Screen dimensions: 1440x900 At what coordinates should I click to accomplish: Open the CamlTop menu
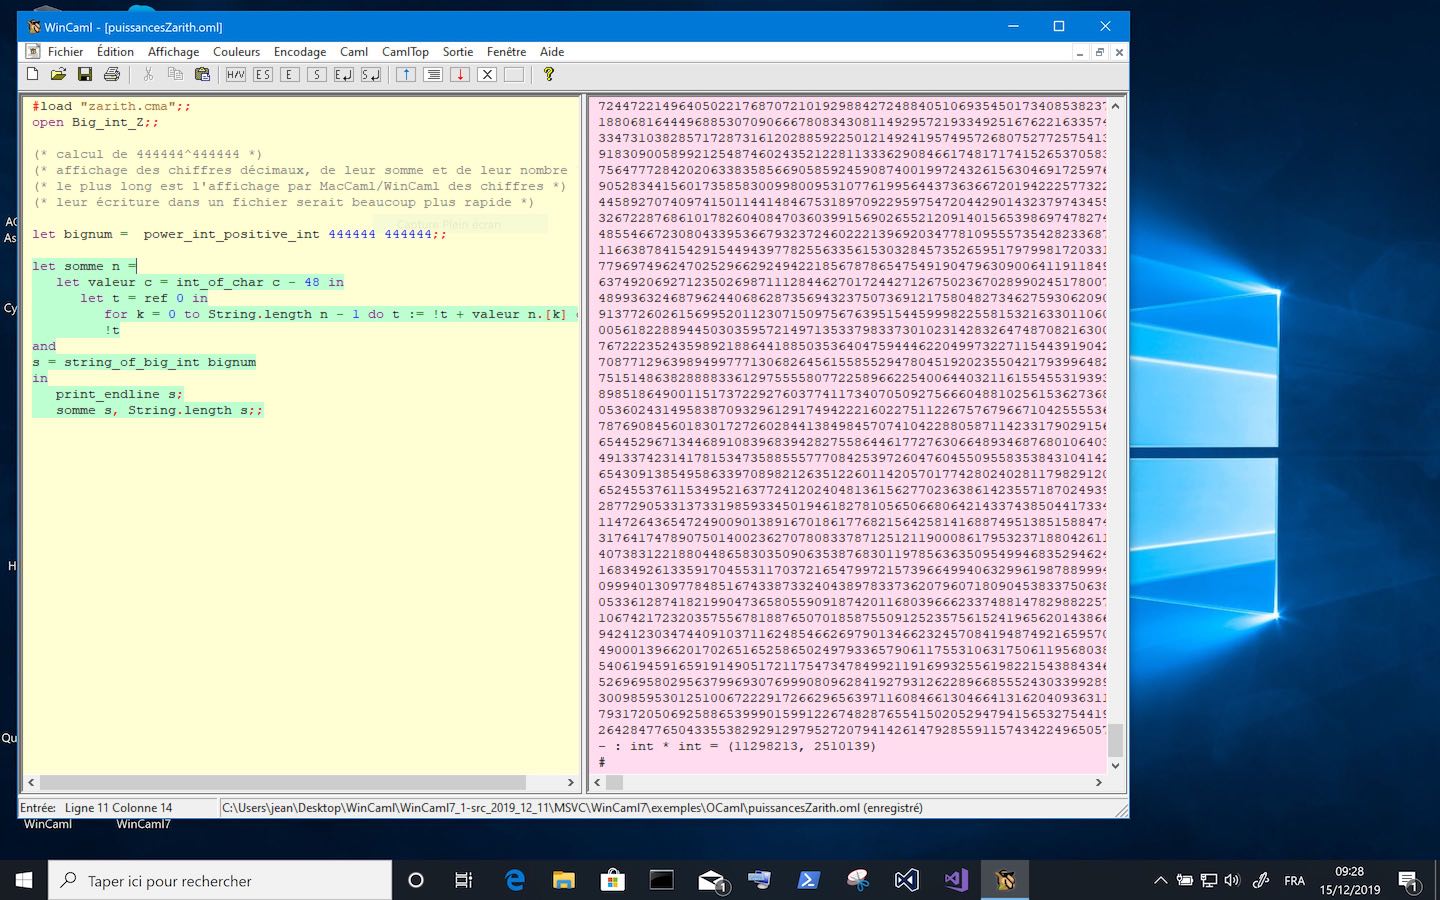tap(405, 52)
